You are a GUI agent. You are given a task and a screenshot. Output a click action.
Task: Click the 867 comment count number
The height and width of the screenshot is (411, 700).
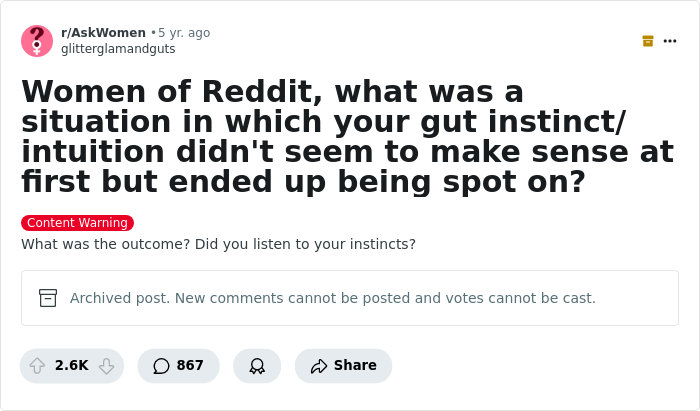point(190,366)
